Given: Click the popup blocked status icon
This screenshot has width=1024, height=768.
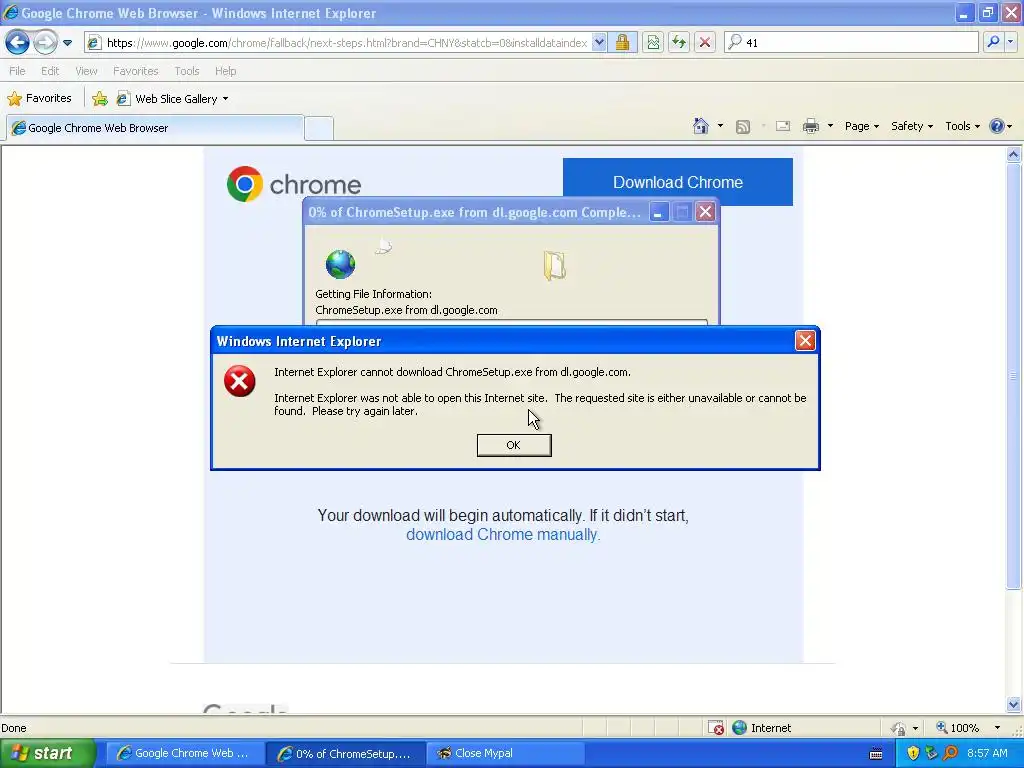Looking at the screenshot, I should pos(716,728).
